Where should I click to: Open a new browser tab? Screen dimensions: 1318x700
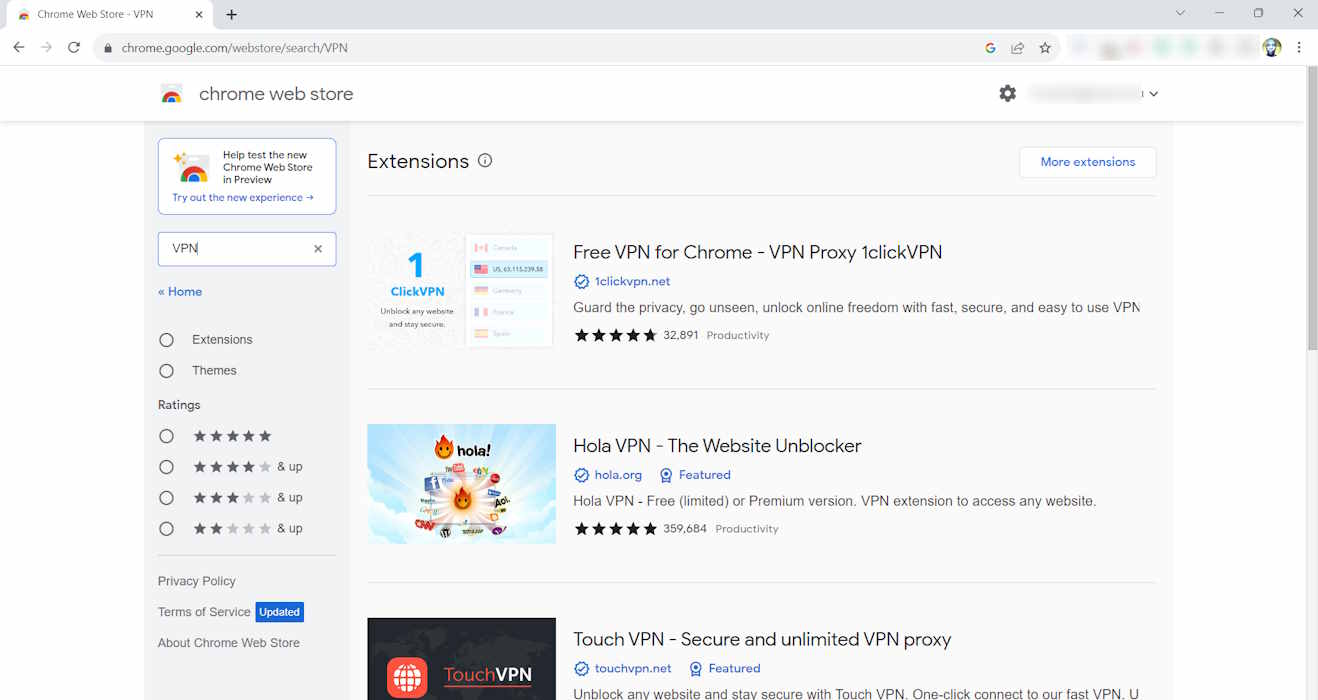coord(232,15)
